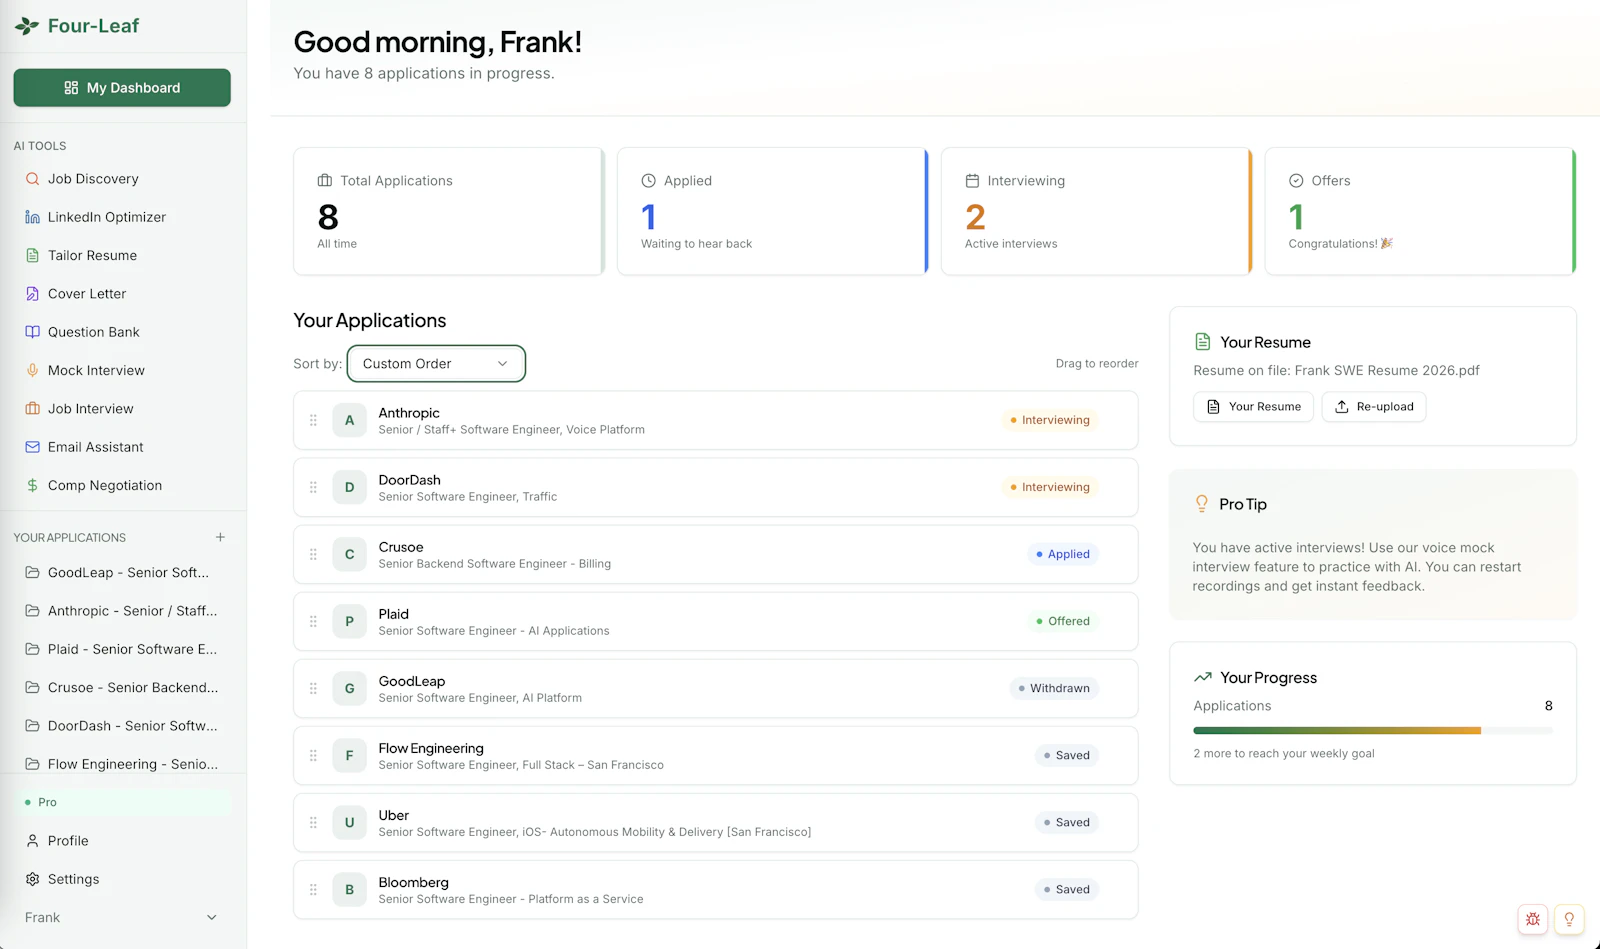Open Job Discovery search icon

[x=32, y=179]
